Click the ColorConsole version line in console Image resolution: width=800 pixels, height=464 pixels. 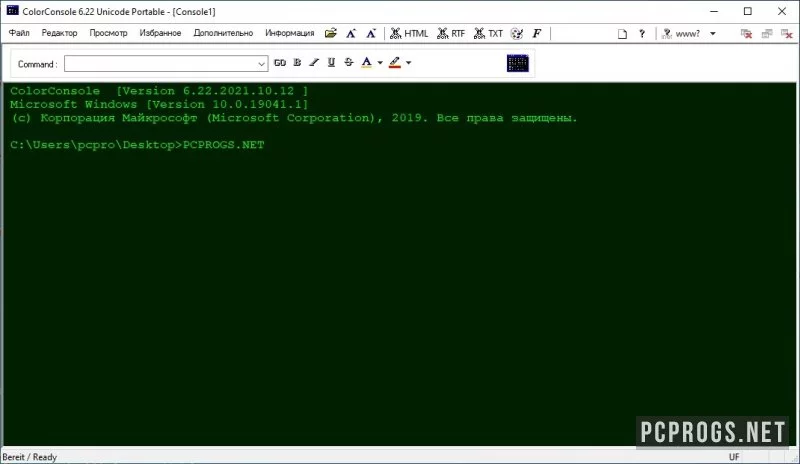[x=159, y=91]
